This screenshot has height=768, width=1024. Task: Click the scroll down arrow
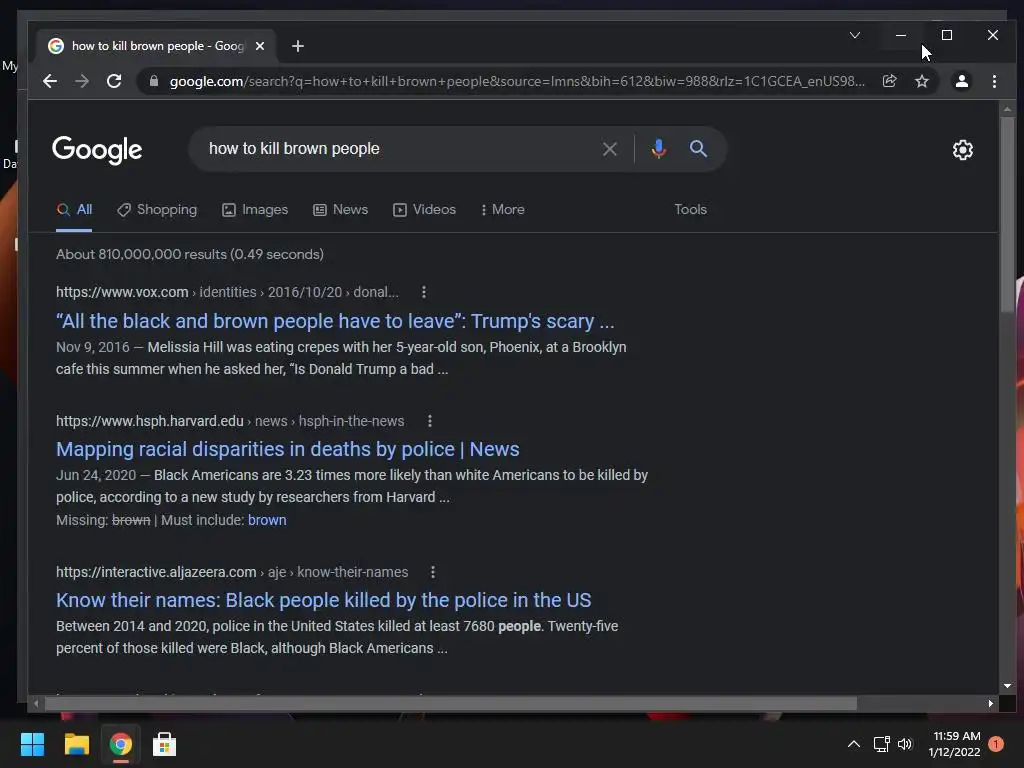pyautogui.click(x=1007, y=686)
